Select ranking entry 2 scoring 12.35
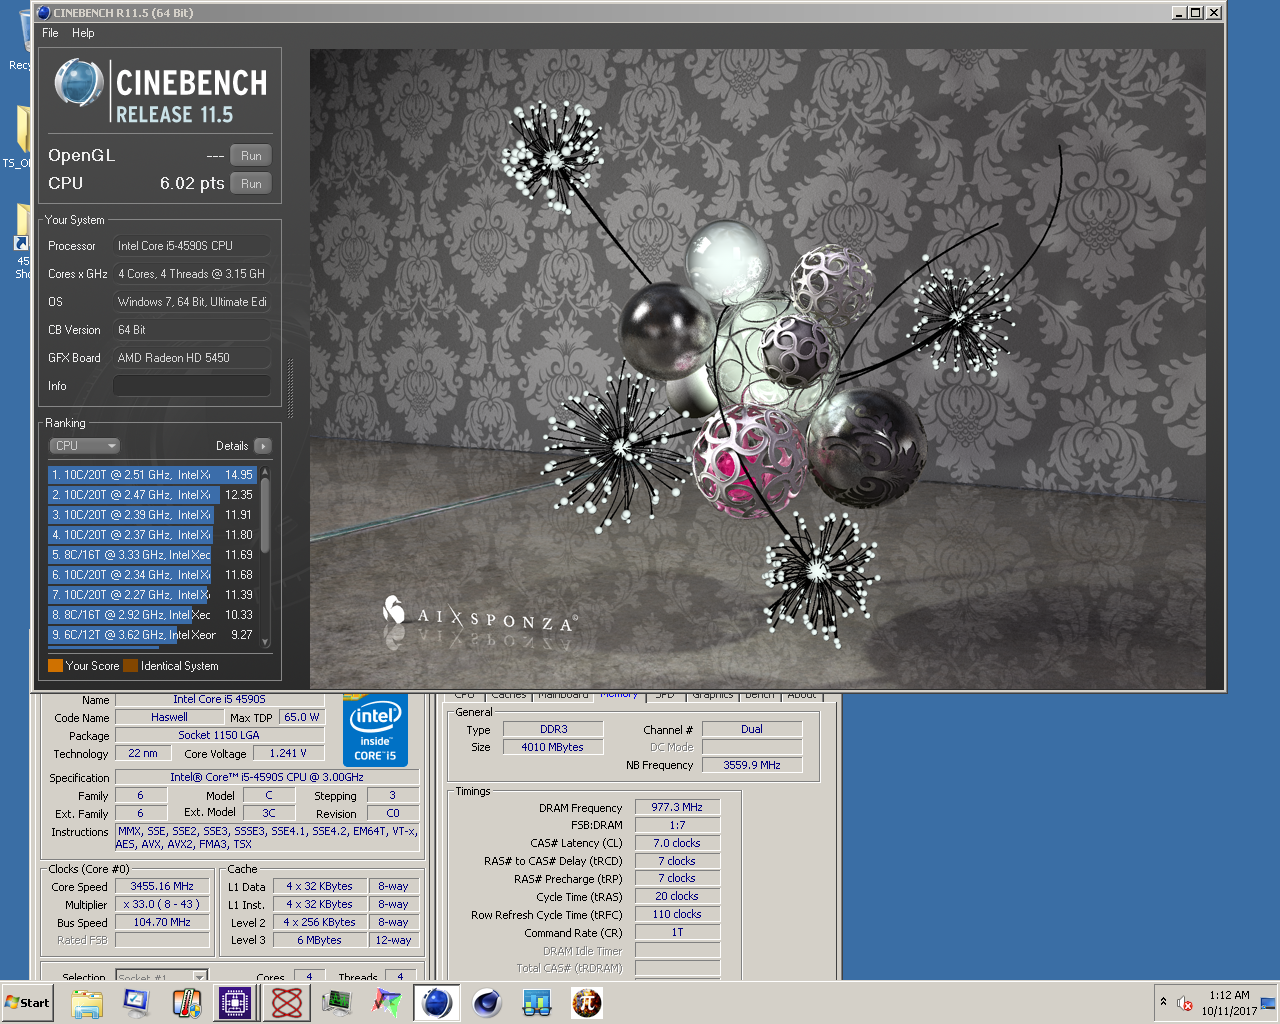The width and height of the screenshot is (1280, 1024). [152, 495]
